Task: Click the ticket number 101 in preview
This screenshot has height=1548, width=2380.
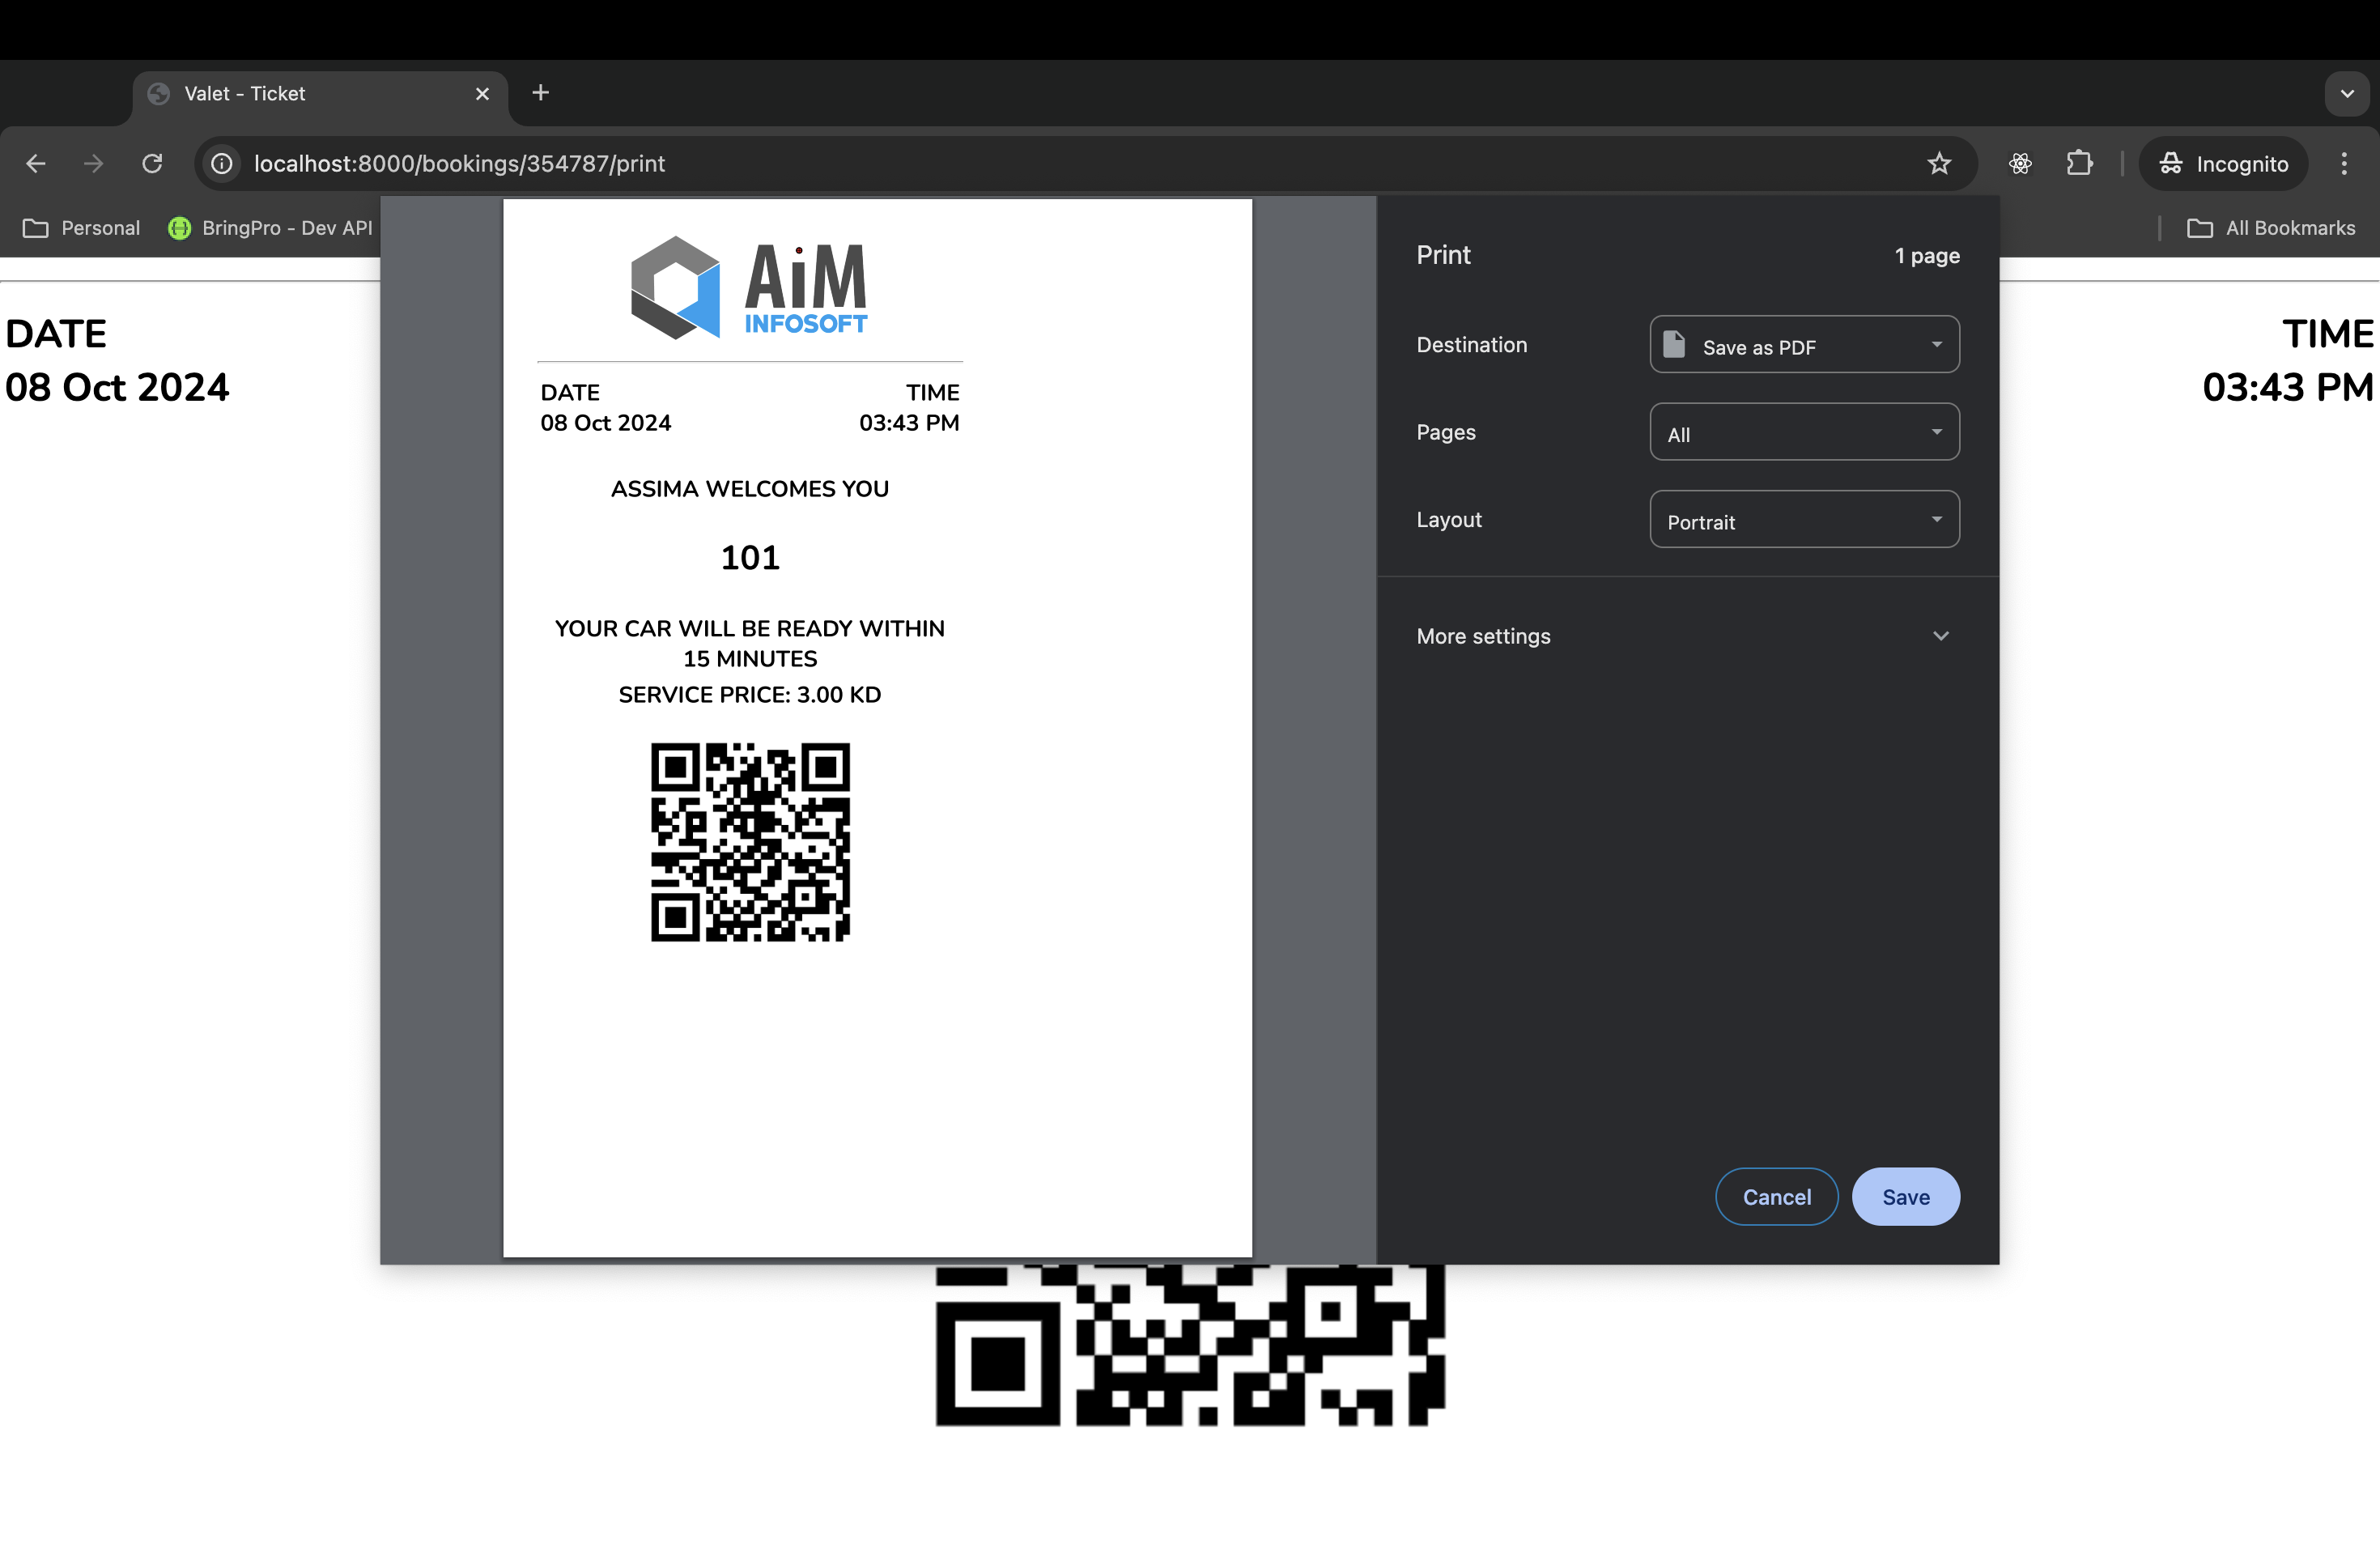Action: (750, 558)
